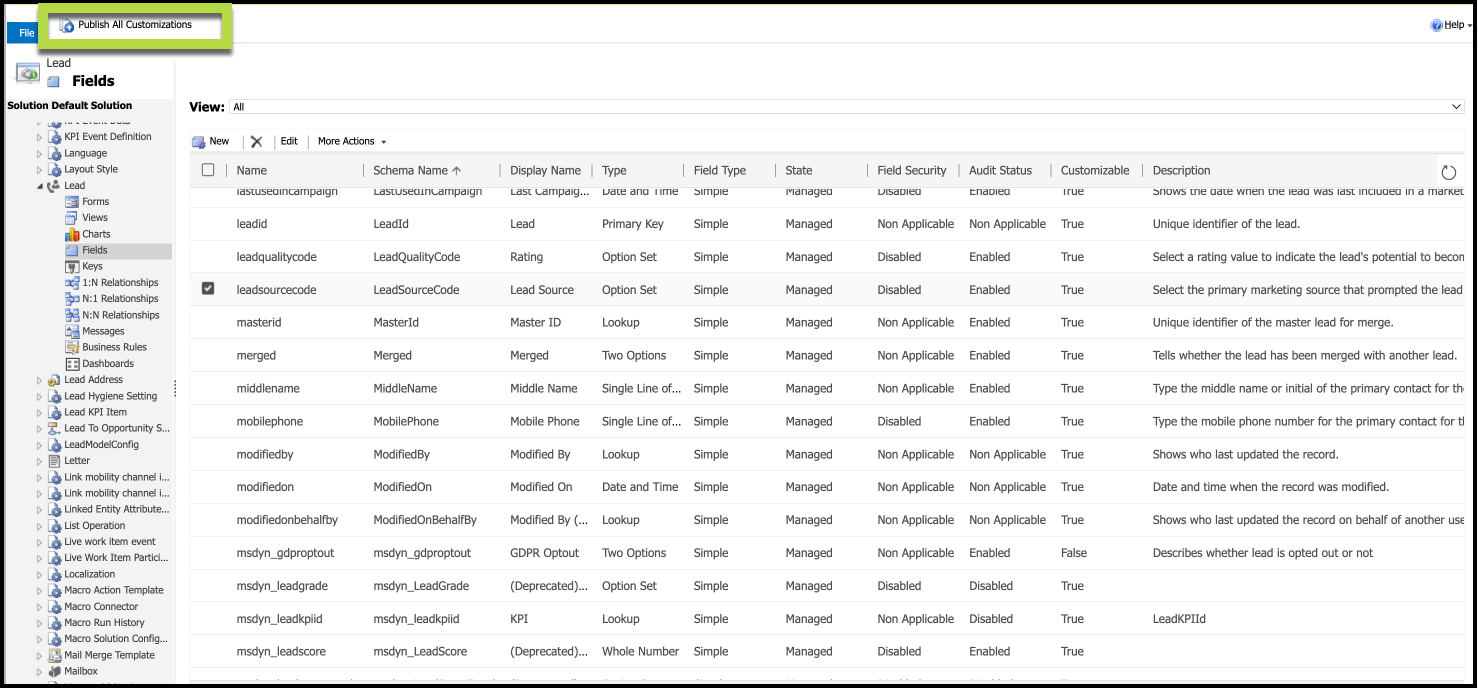This screenshot has height=688, width=1478.
Task: Click the Edit button in toolbar
Action: click(289, 142)
